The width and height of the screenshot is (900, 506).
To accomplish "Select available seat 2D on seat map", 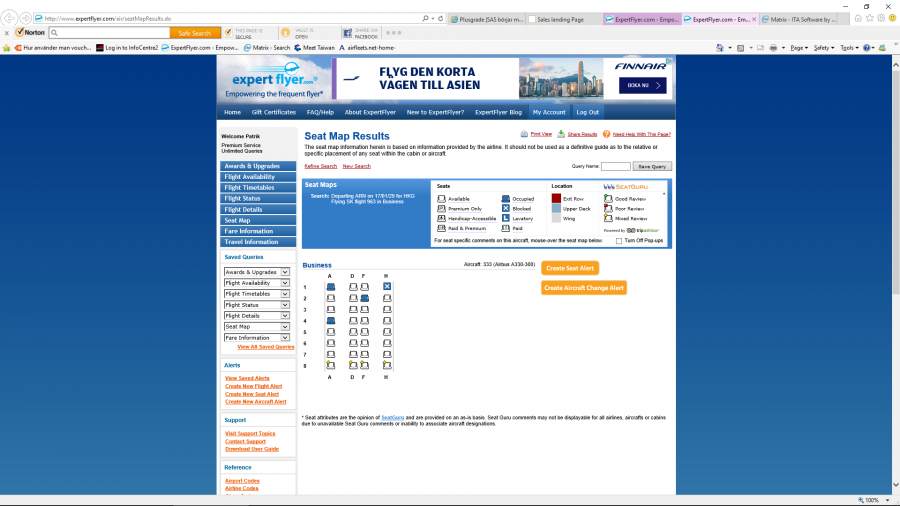I will click(353, 298).
